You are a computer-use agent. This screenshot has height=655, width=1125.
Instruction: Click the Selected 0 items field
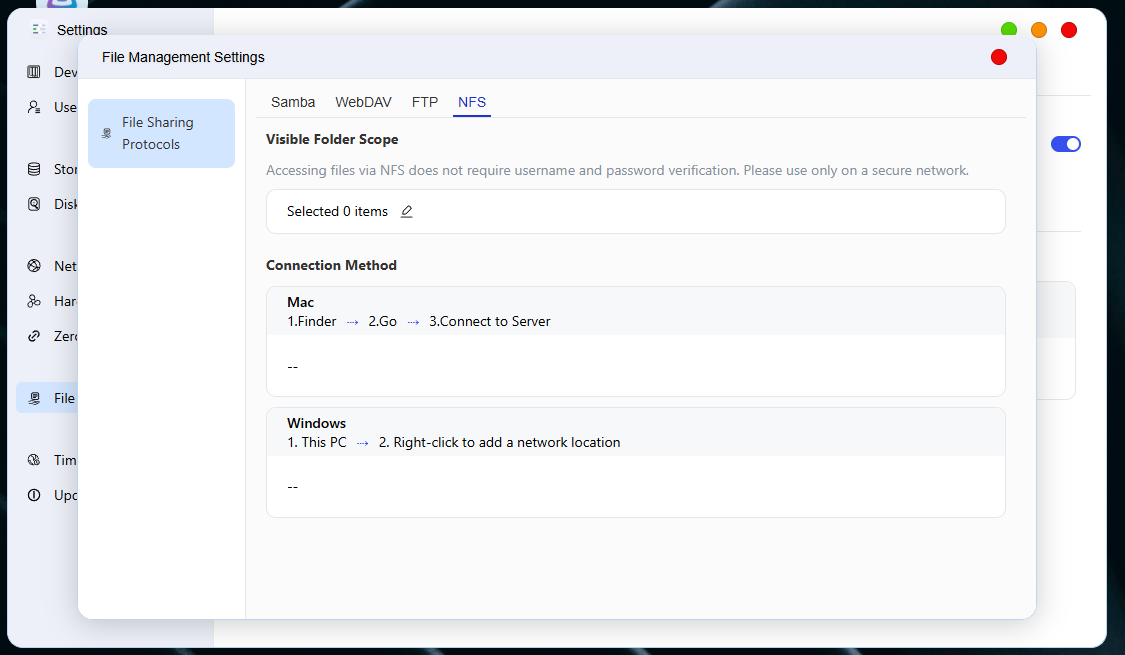[636, 212]
